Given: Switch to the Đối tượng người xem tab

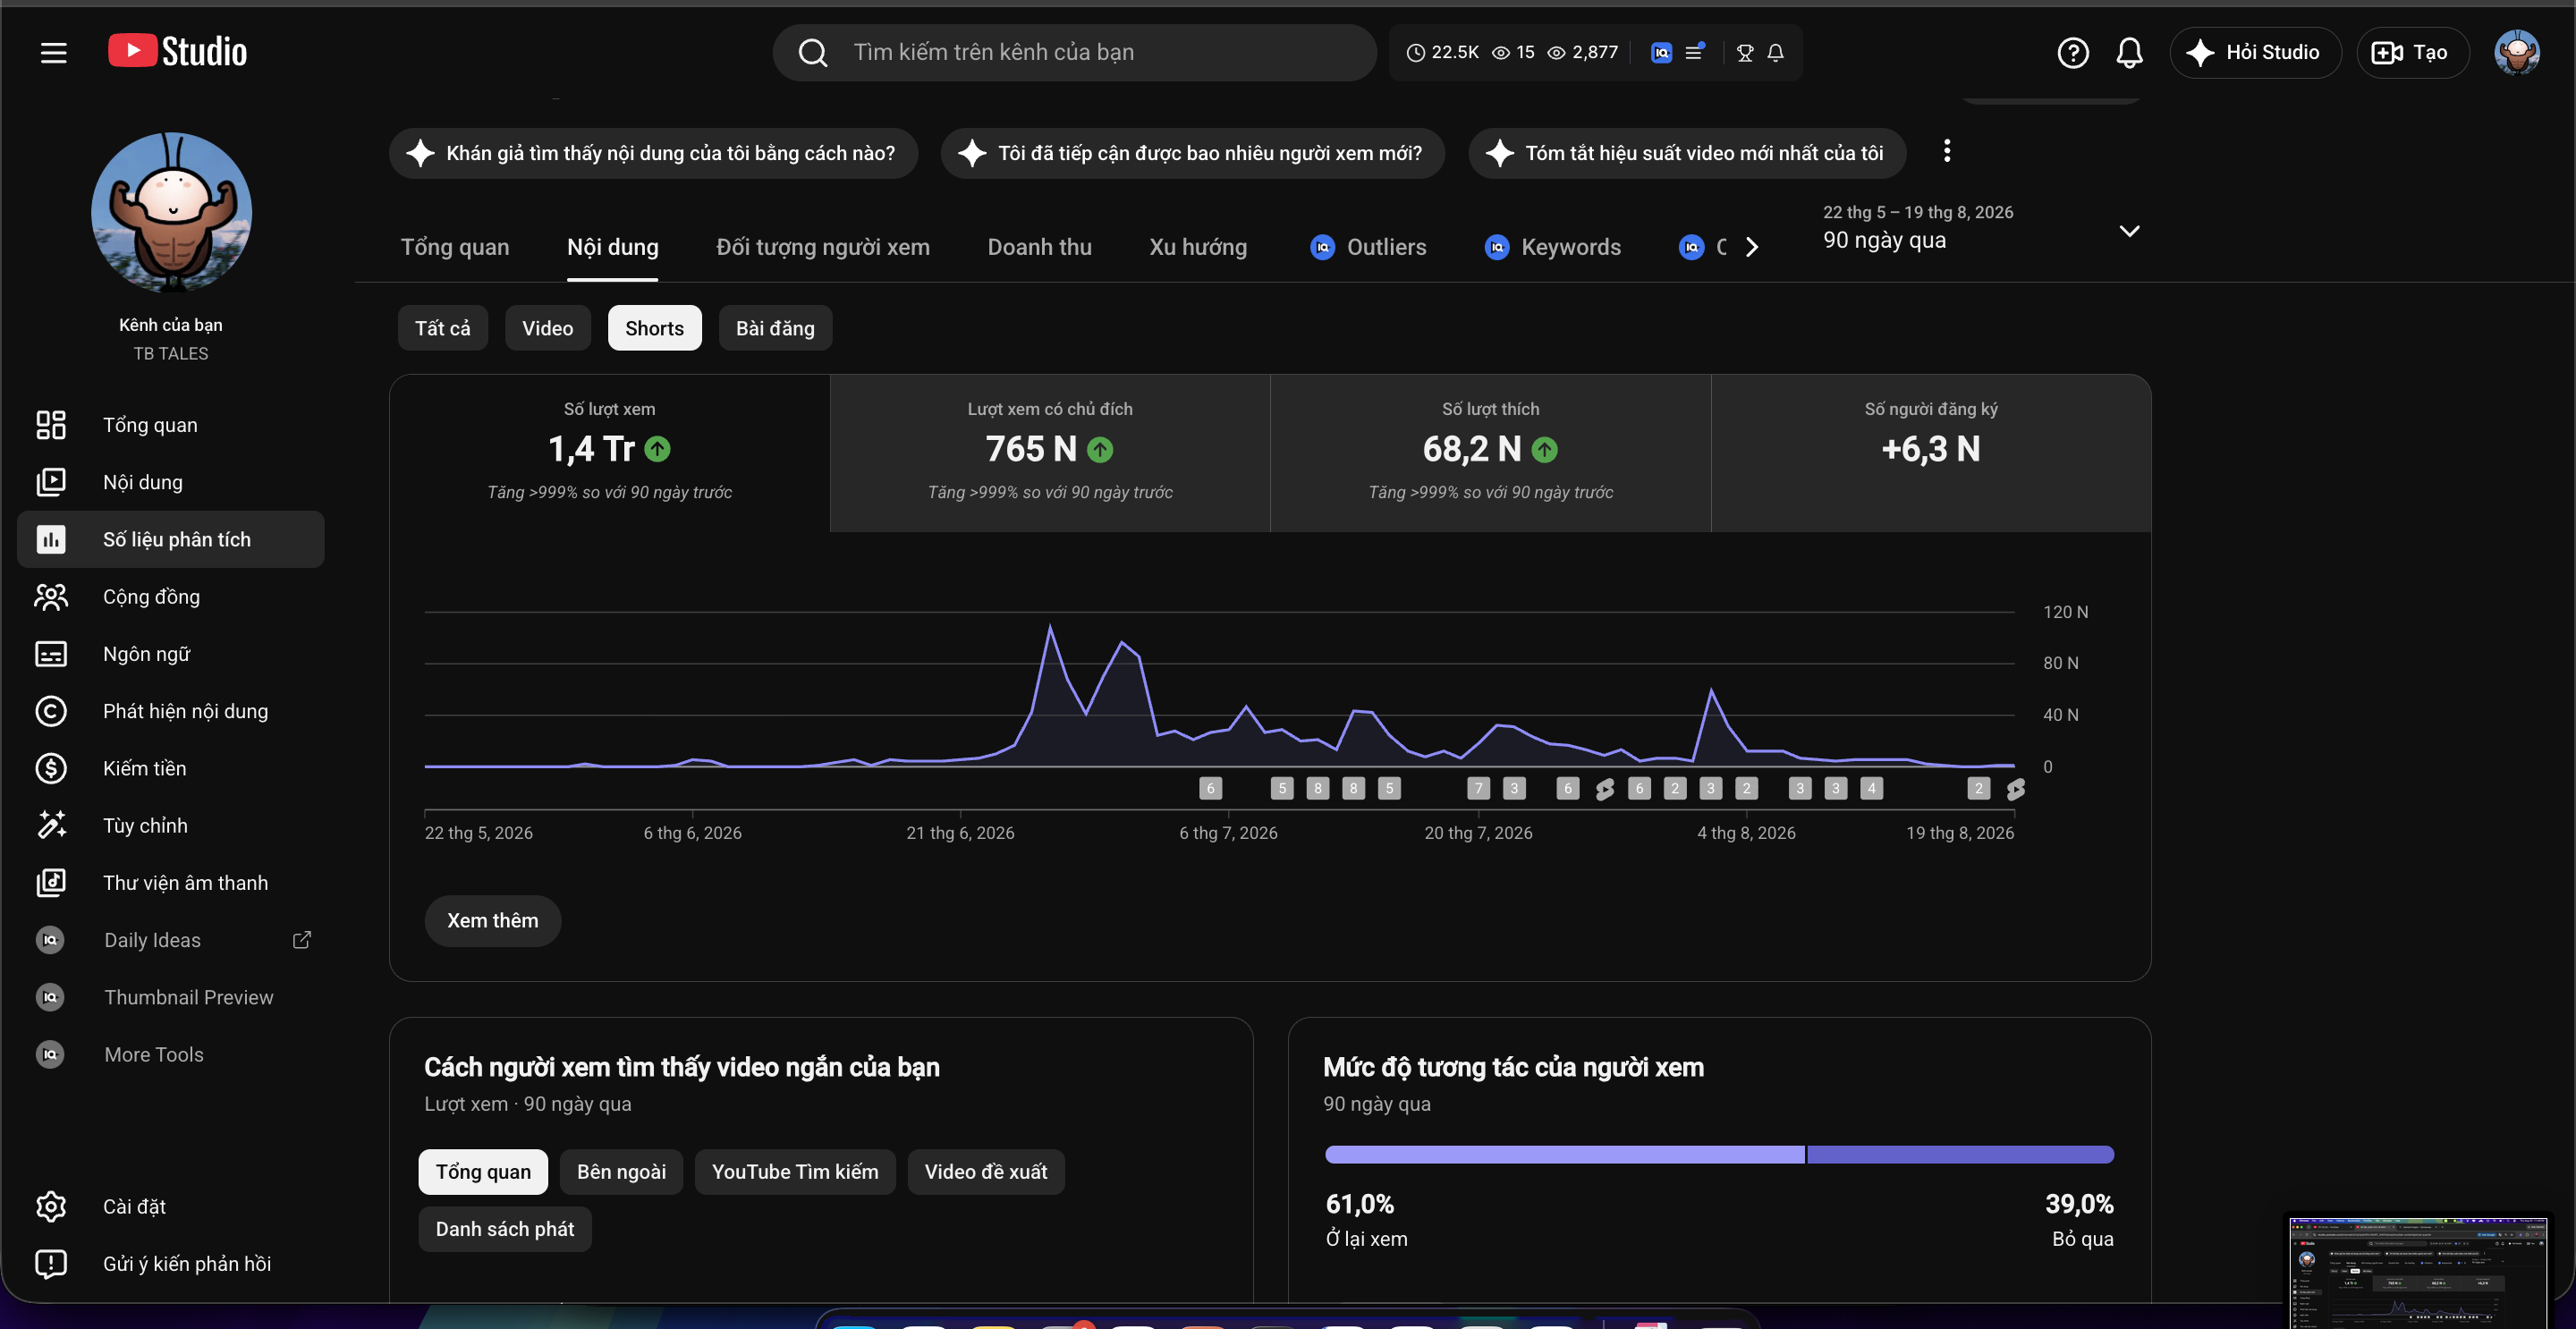Looking at the screenshot, I should [822, 247].
